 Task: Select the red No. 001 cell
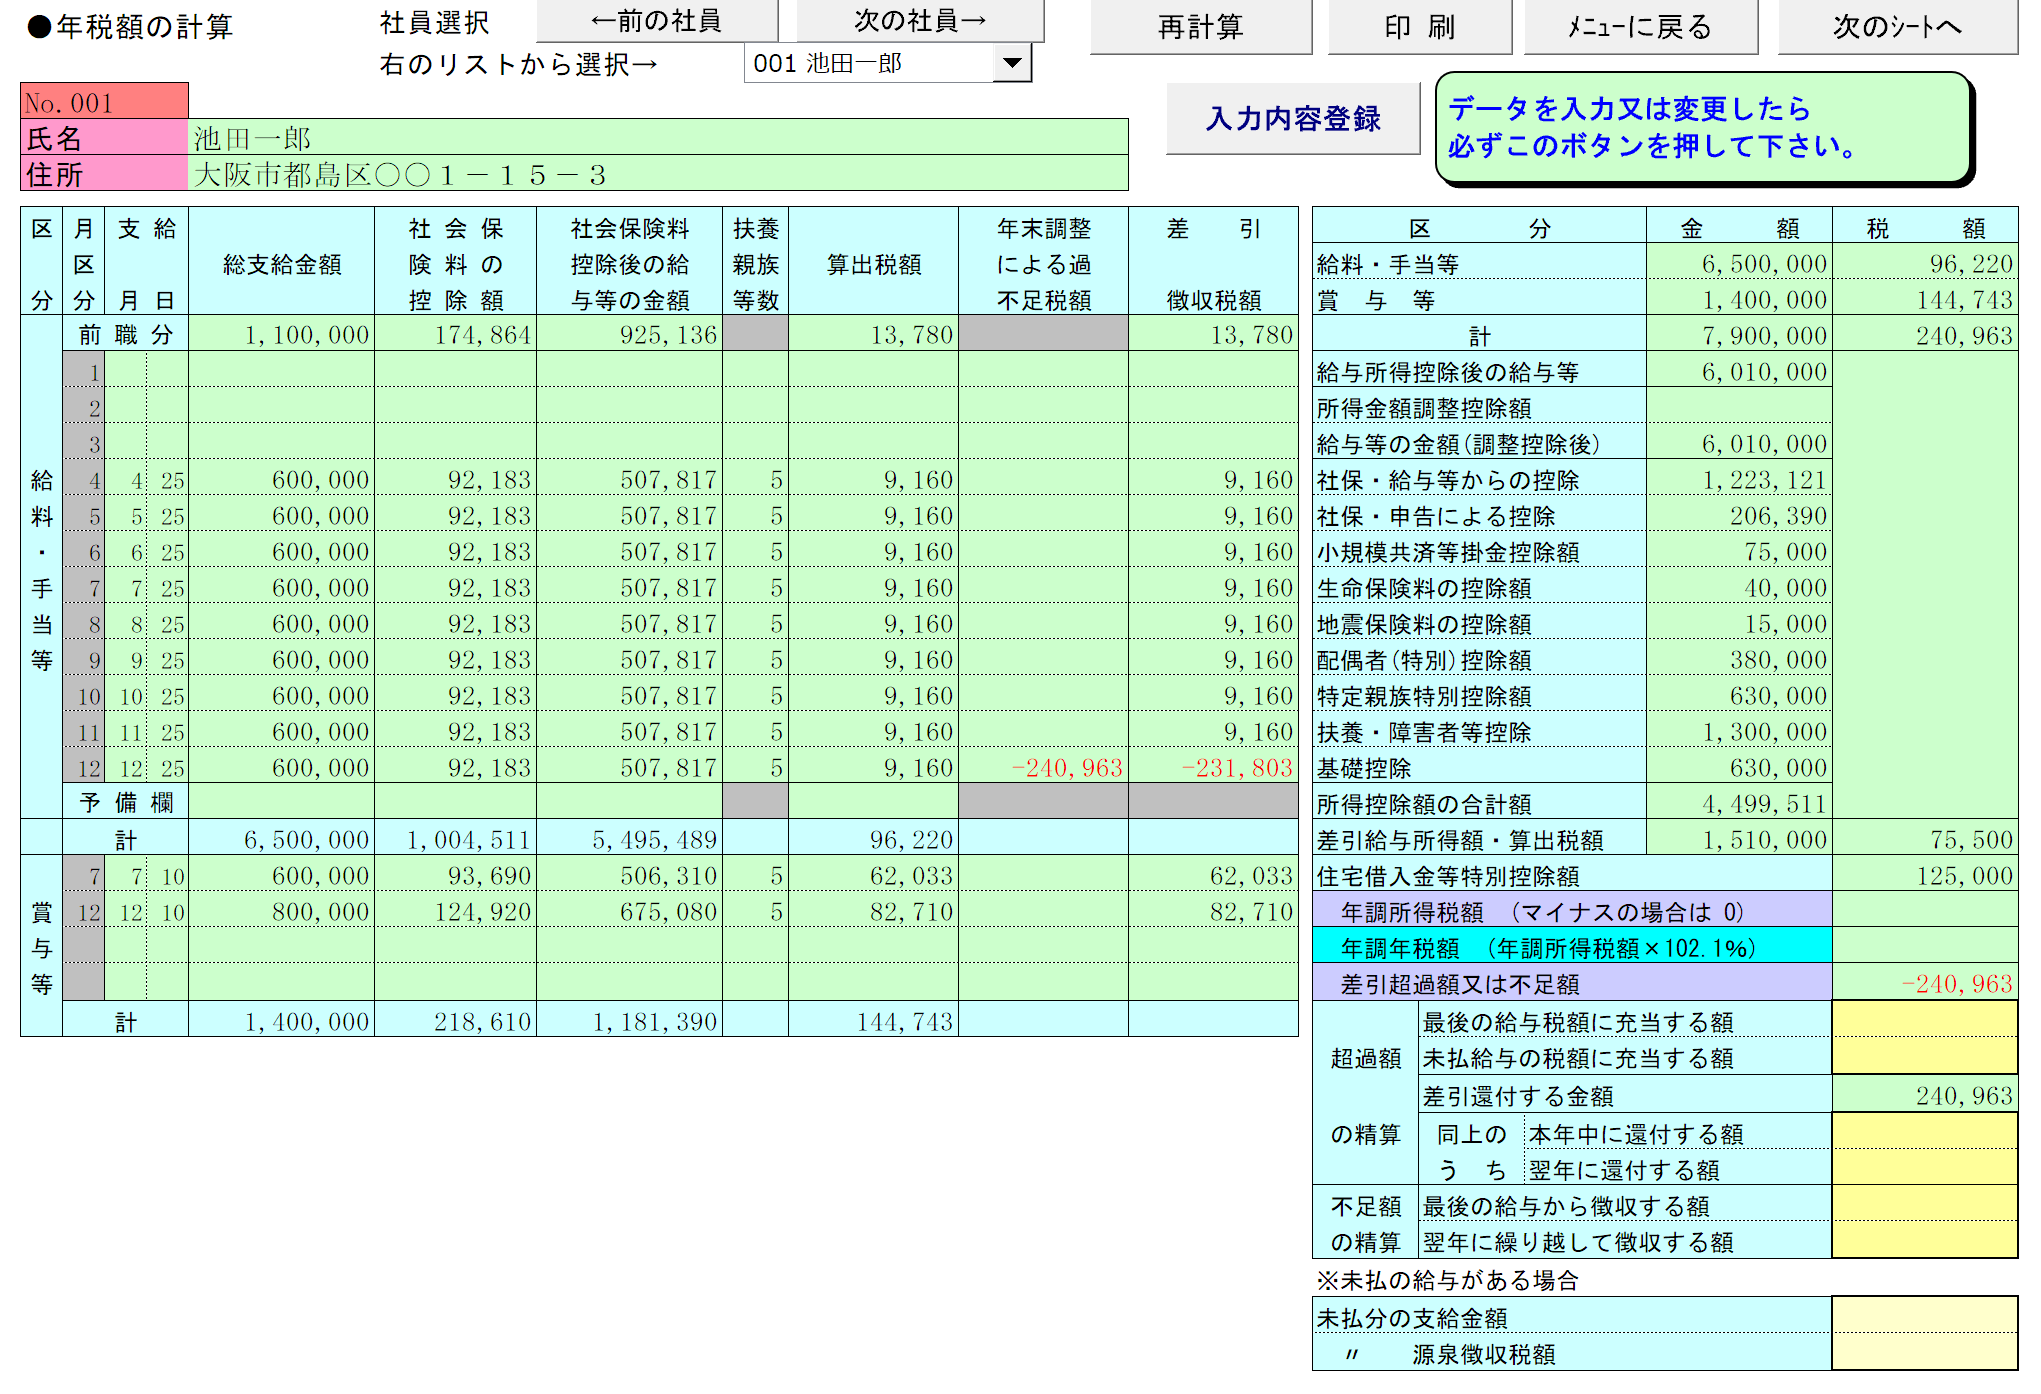coord(104,102)
